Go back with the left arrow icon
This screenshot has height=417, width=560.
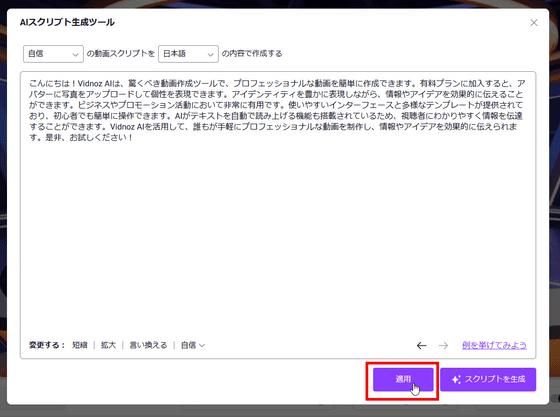[x=421, y=345]
